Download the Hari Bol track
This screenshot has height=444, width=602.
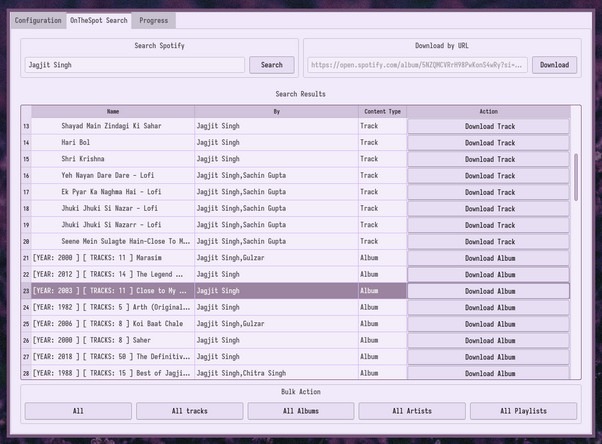click(488, 143)
